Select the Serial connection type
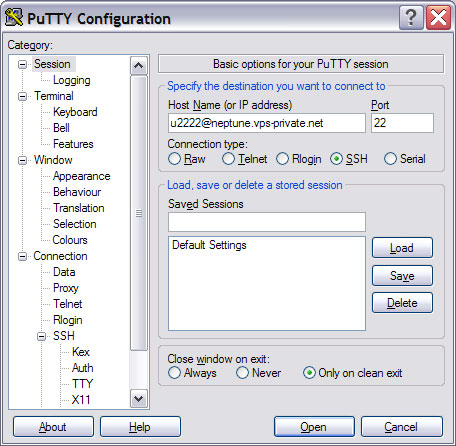Viewport: 456px width, 446px height. (x=390, y=159)
